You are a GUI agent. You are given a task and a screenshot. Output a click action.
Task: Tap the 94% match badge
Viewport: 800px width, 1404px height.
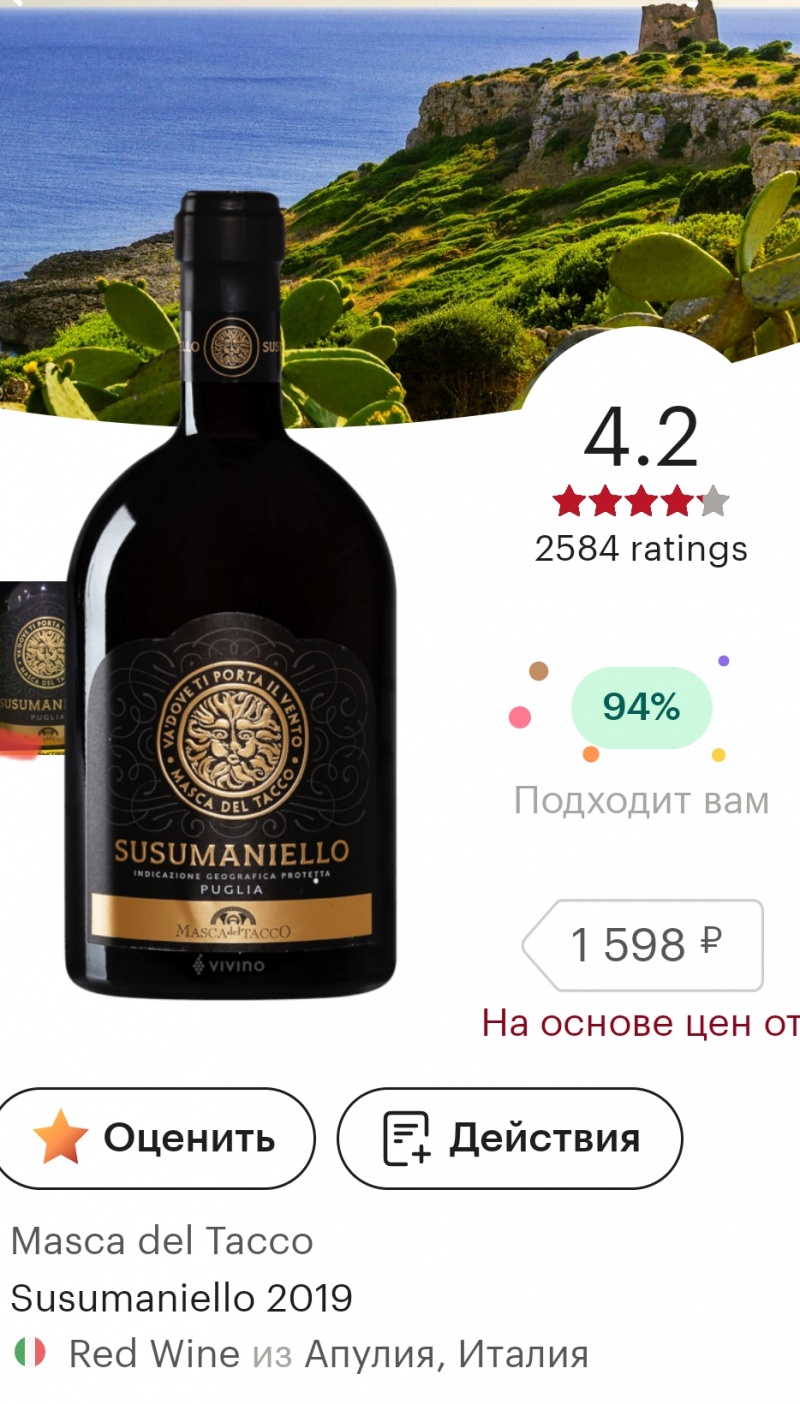[641, 708]
